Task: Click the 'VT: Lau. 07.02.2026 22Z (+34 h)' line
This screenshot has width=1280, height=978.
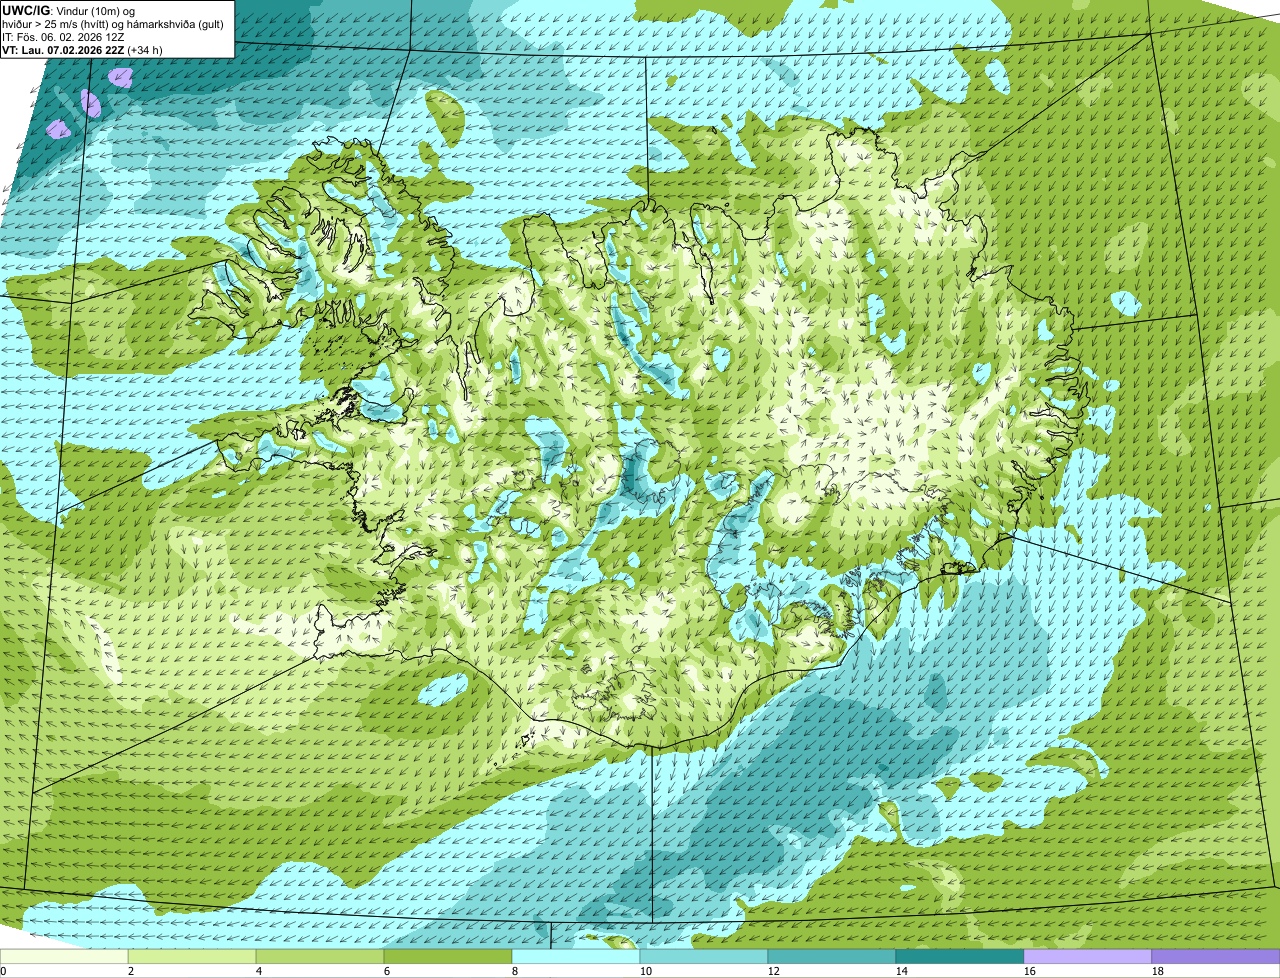Action: coord(83,49)
